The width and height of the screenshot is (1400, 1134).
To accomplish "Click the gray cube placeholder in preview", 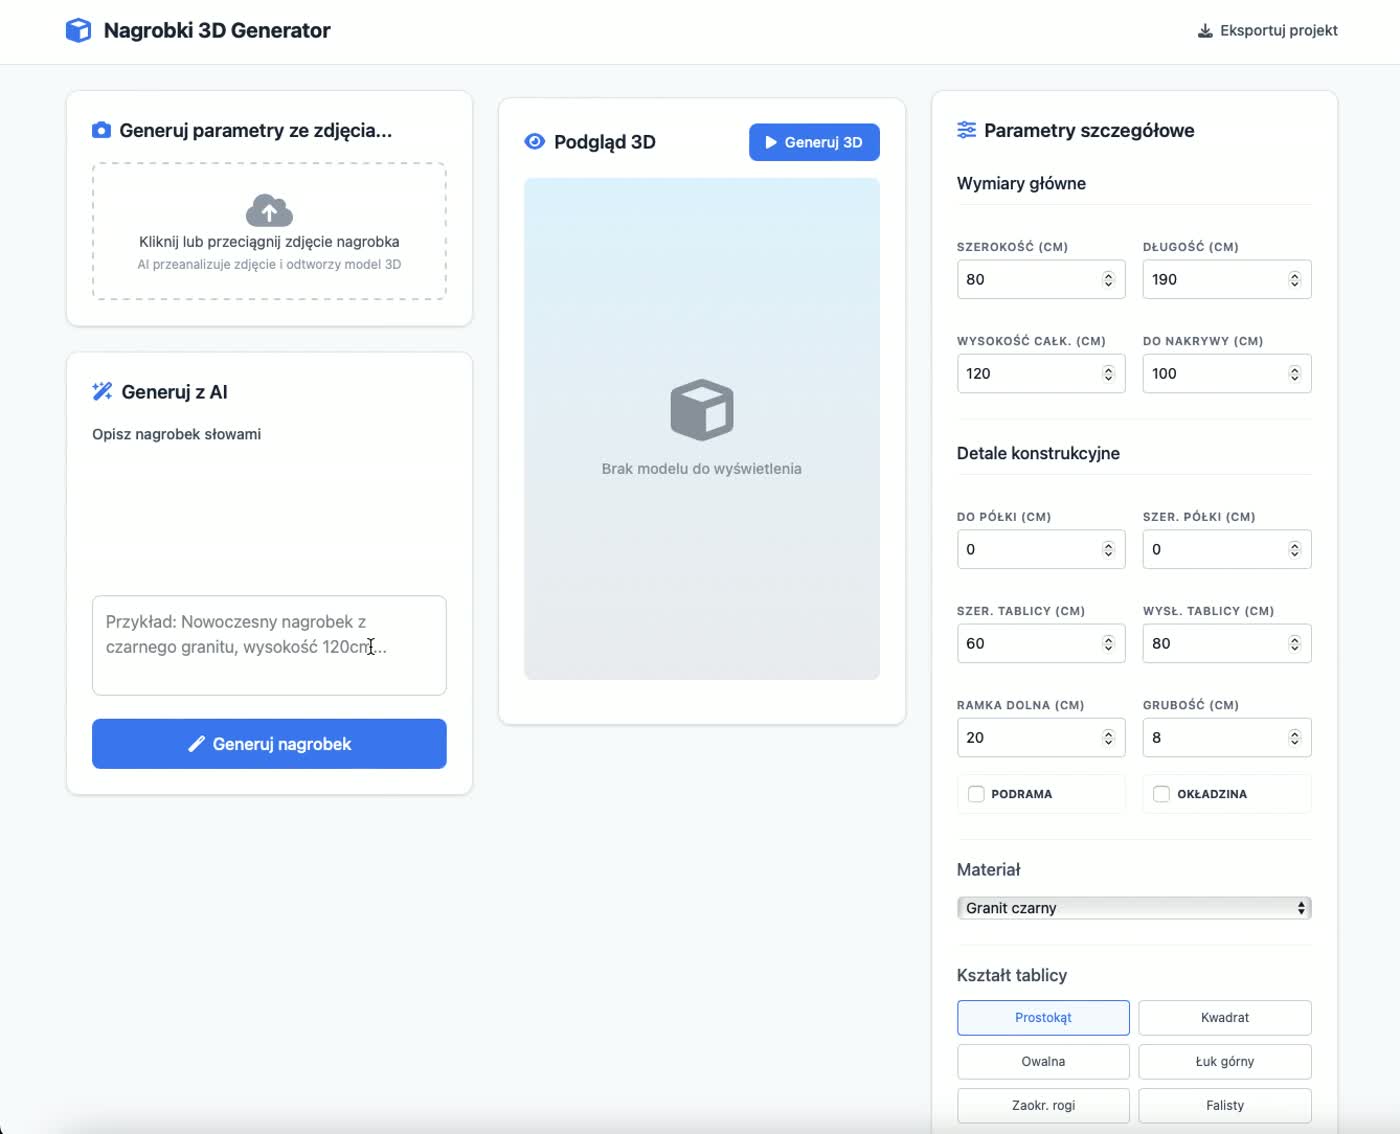I will pos(702,410).
